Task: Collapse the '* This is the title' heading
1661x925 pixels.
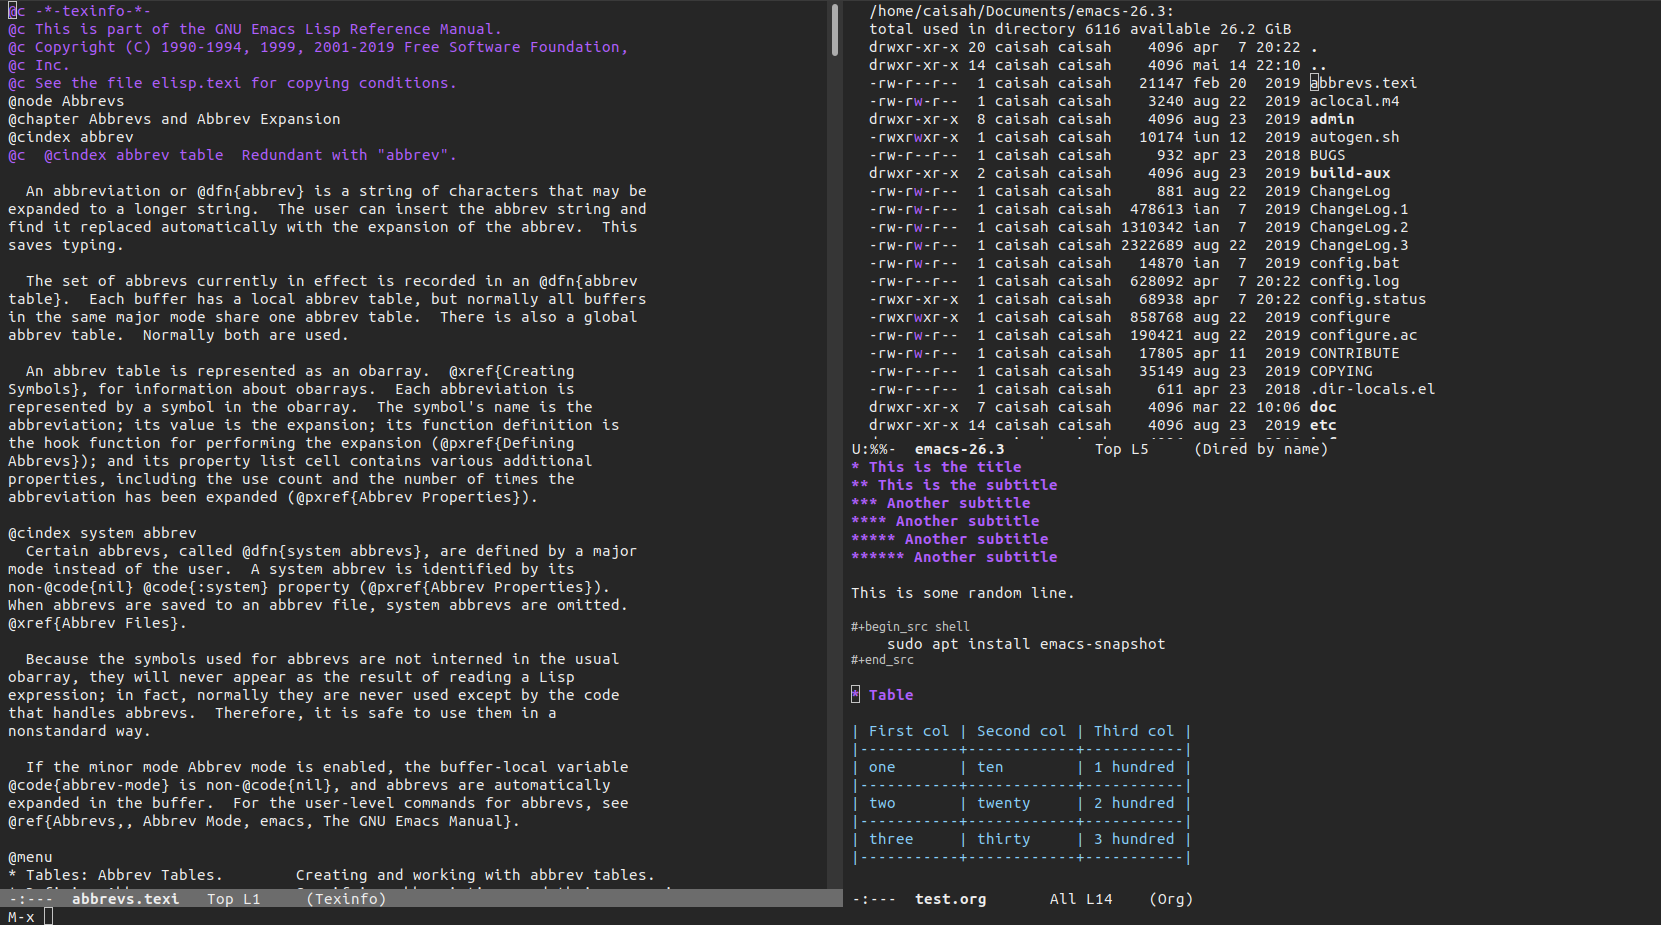Action: 936,467
